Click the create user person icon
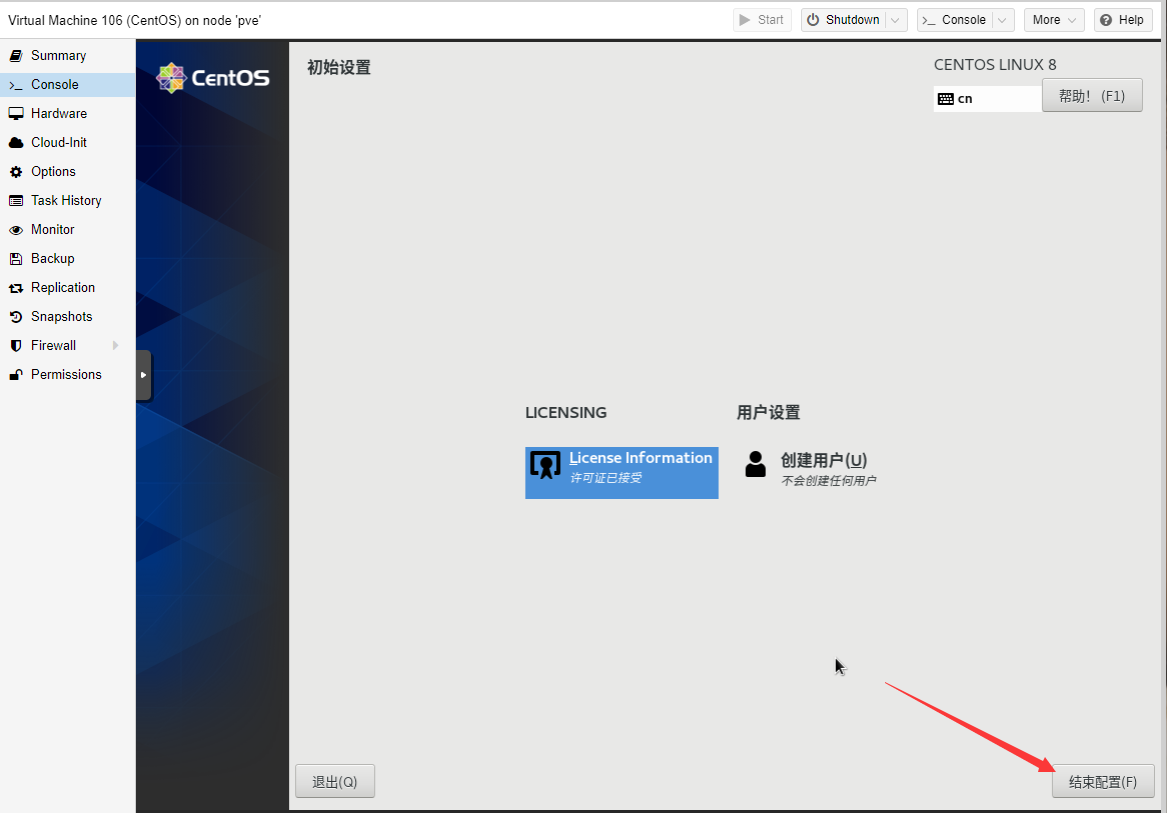 point(756,464)
